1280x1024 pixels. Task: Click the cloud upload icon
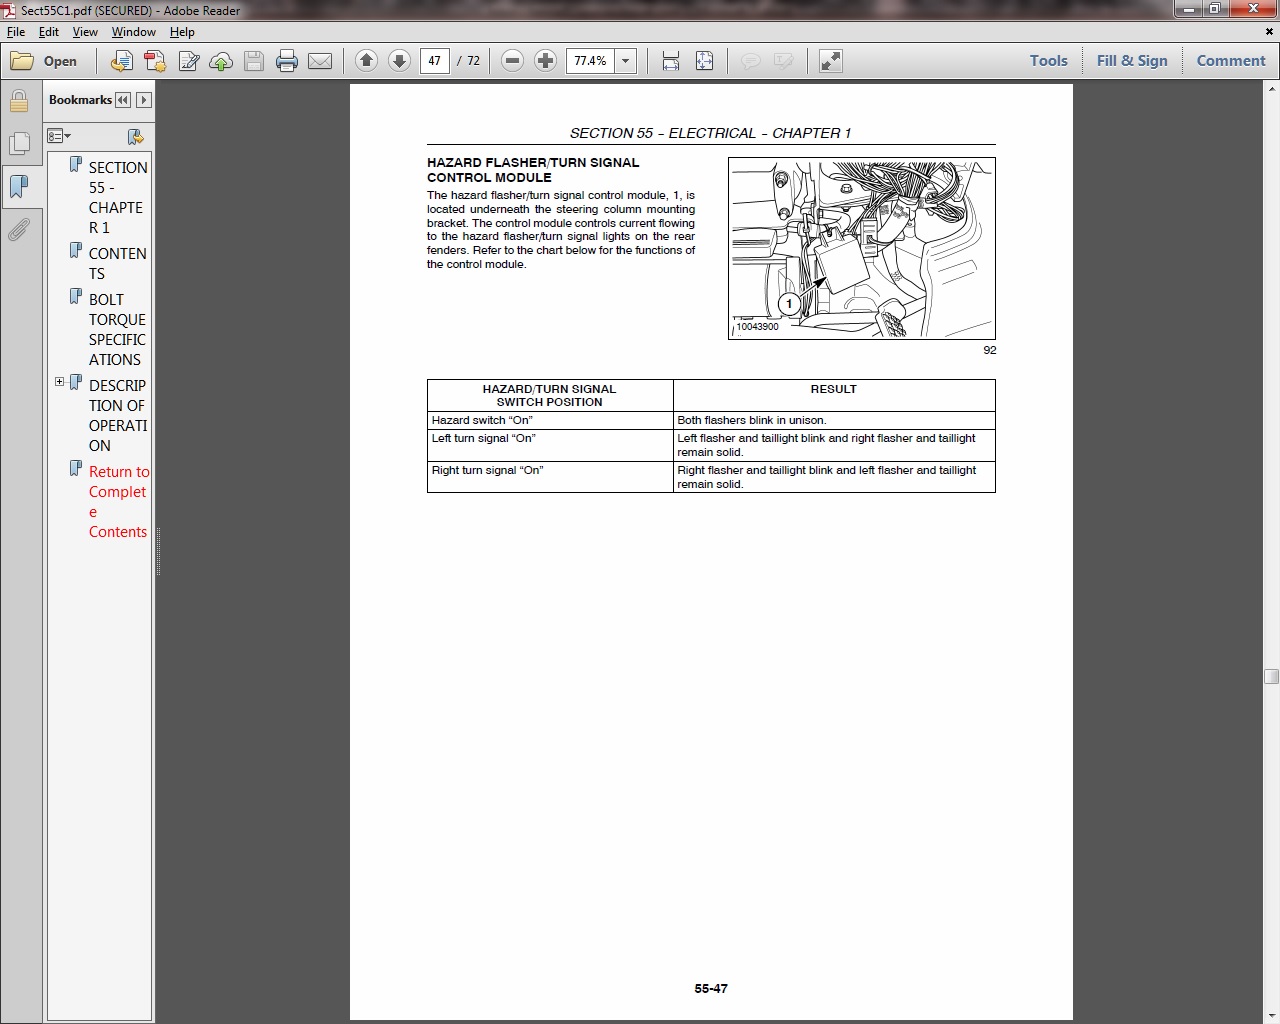click(221, 61)
